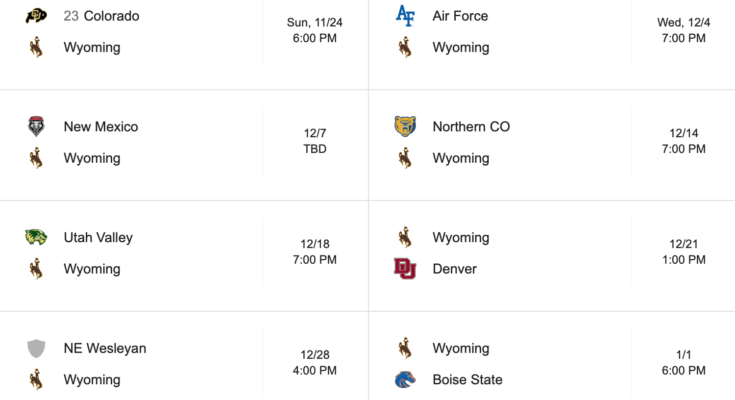Click the New Mexico Lobos logo
The width and height of the screenshot is (735, 400).
[x=36, y=127]
